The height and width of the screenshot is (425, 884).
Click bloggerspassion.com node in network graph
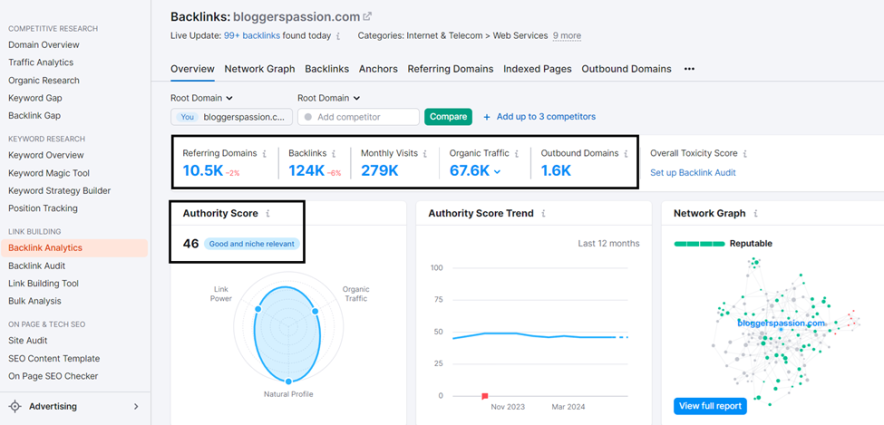point(781,324)
